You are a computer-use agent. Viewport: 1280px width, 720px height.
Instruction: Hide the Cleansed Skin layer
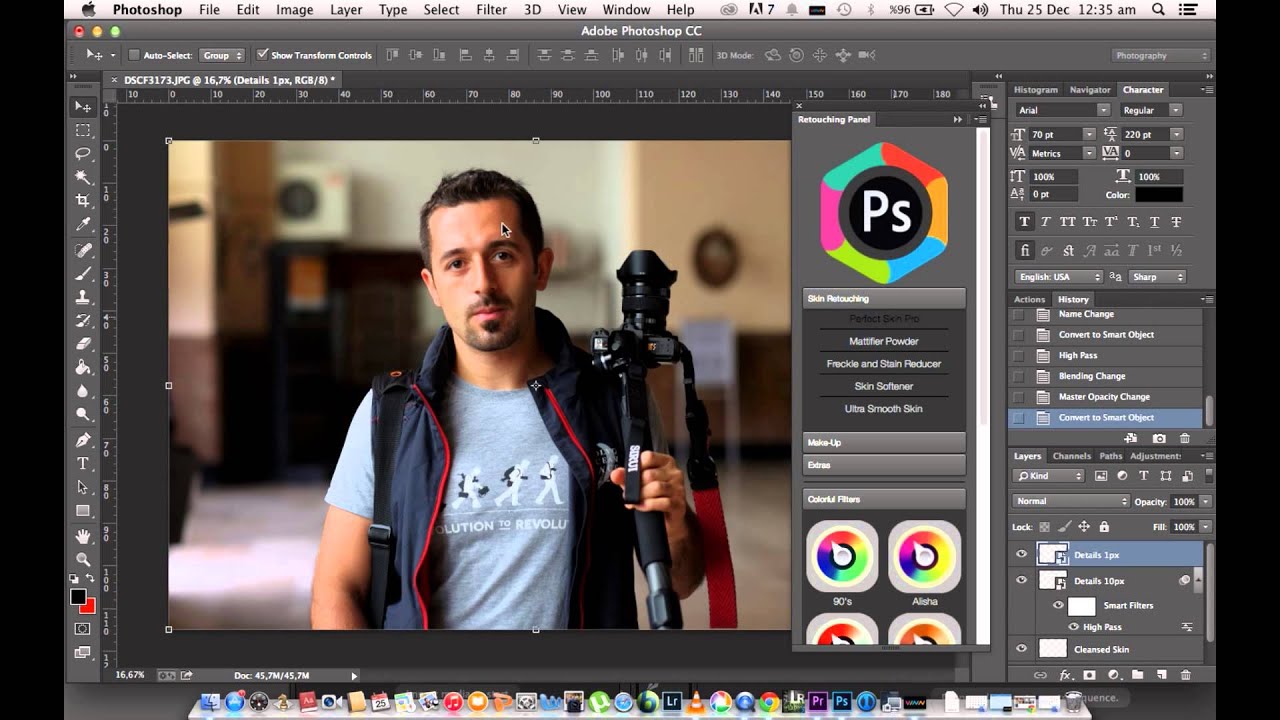click(x=1021, y=649)
